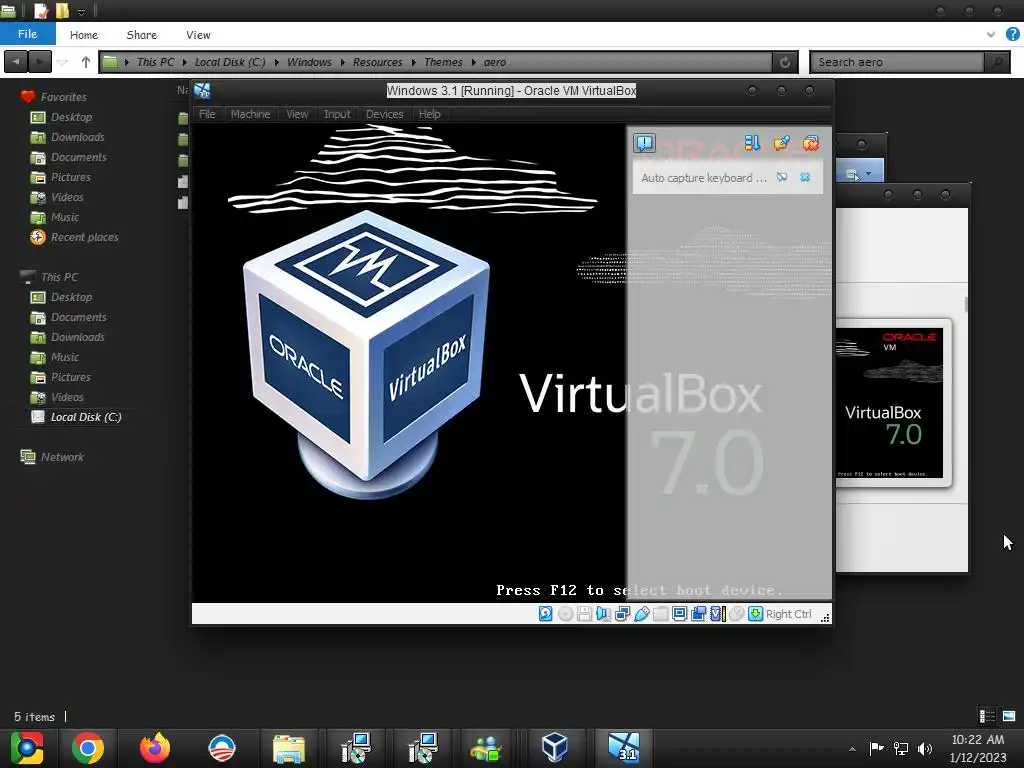The height and width of the screenshot is (768, 1024).
Task: Click the Right Ctrl host key label
Action: 788,615
